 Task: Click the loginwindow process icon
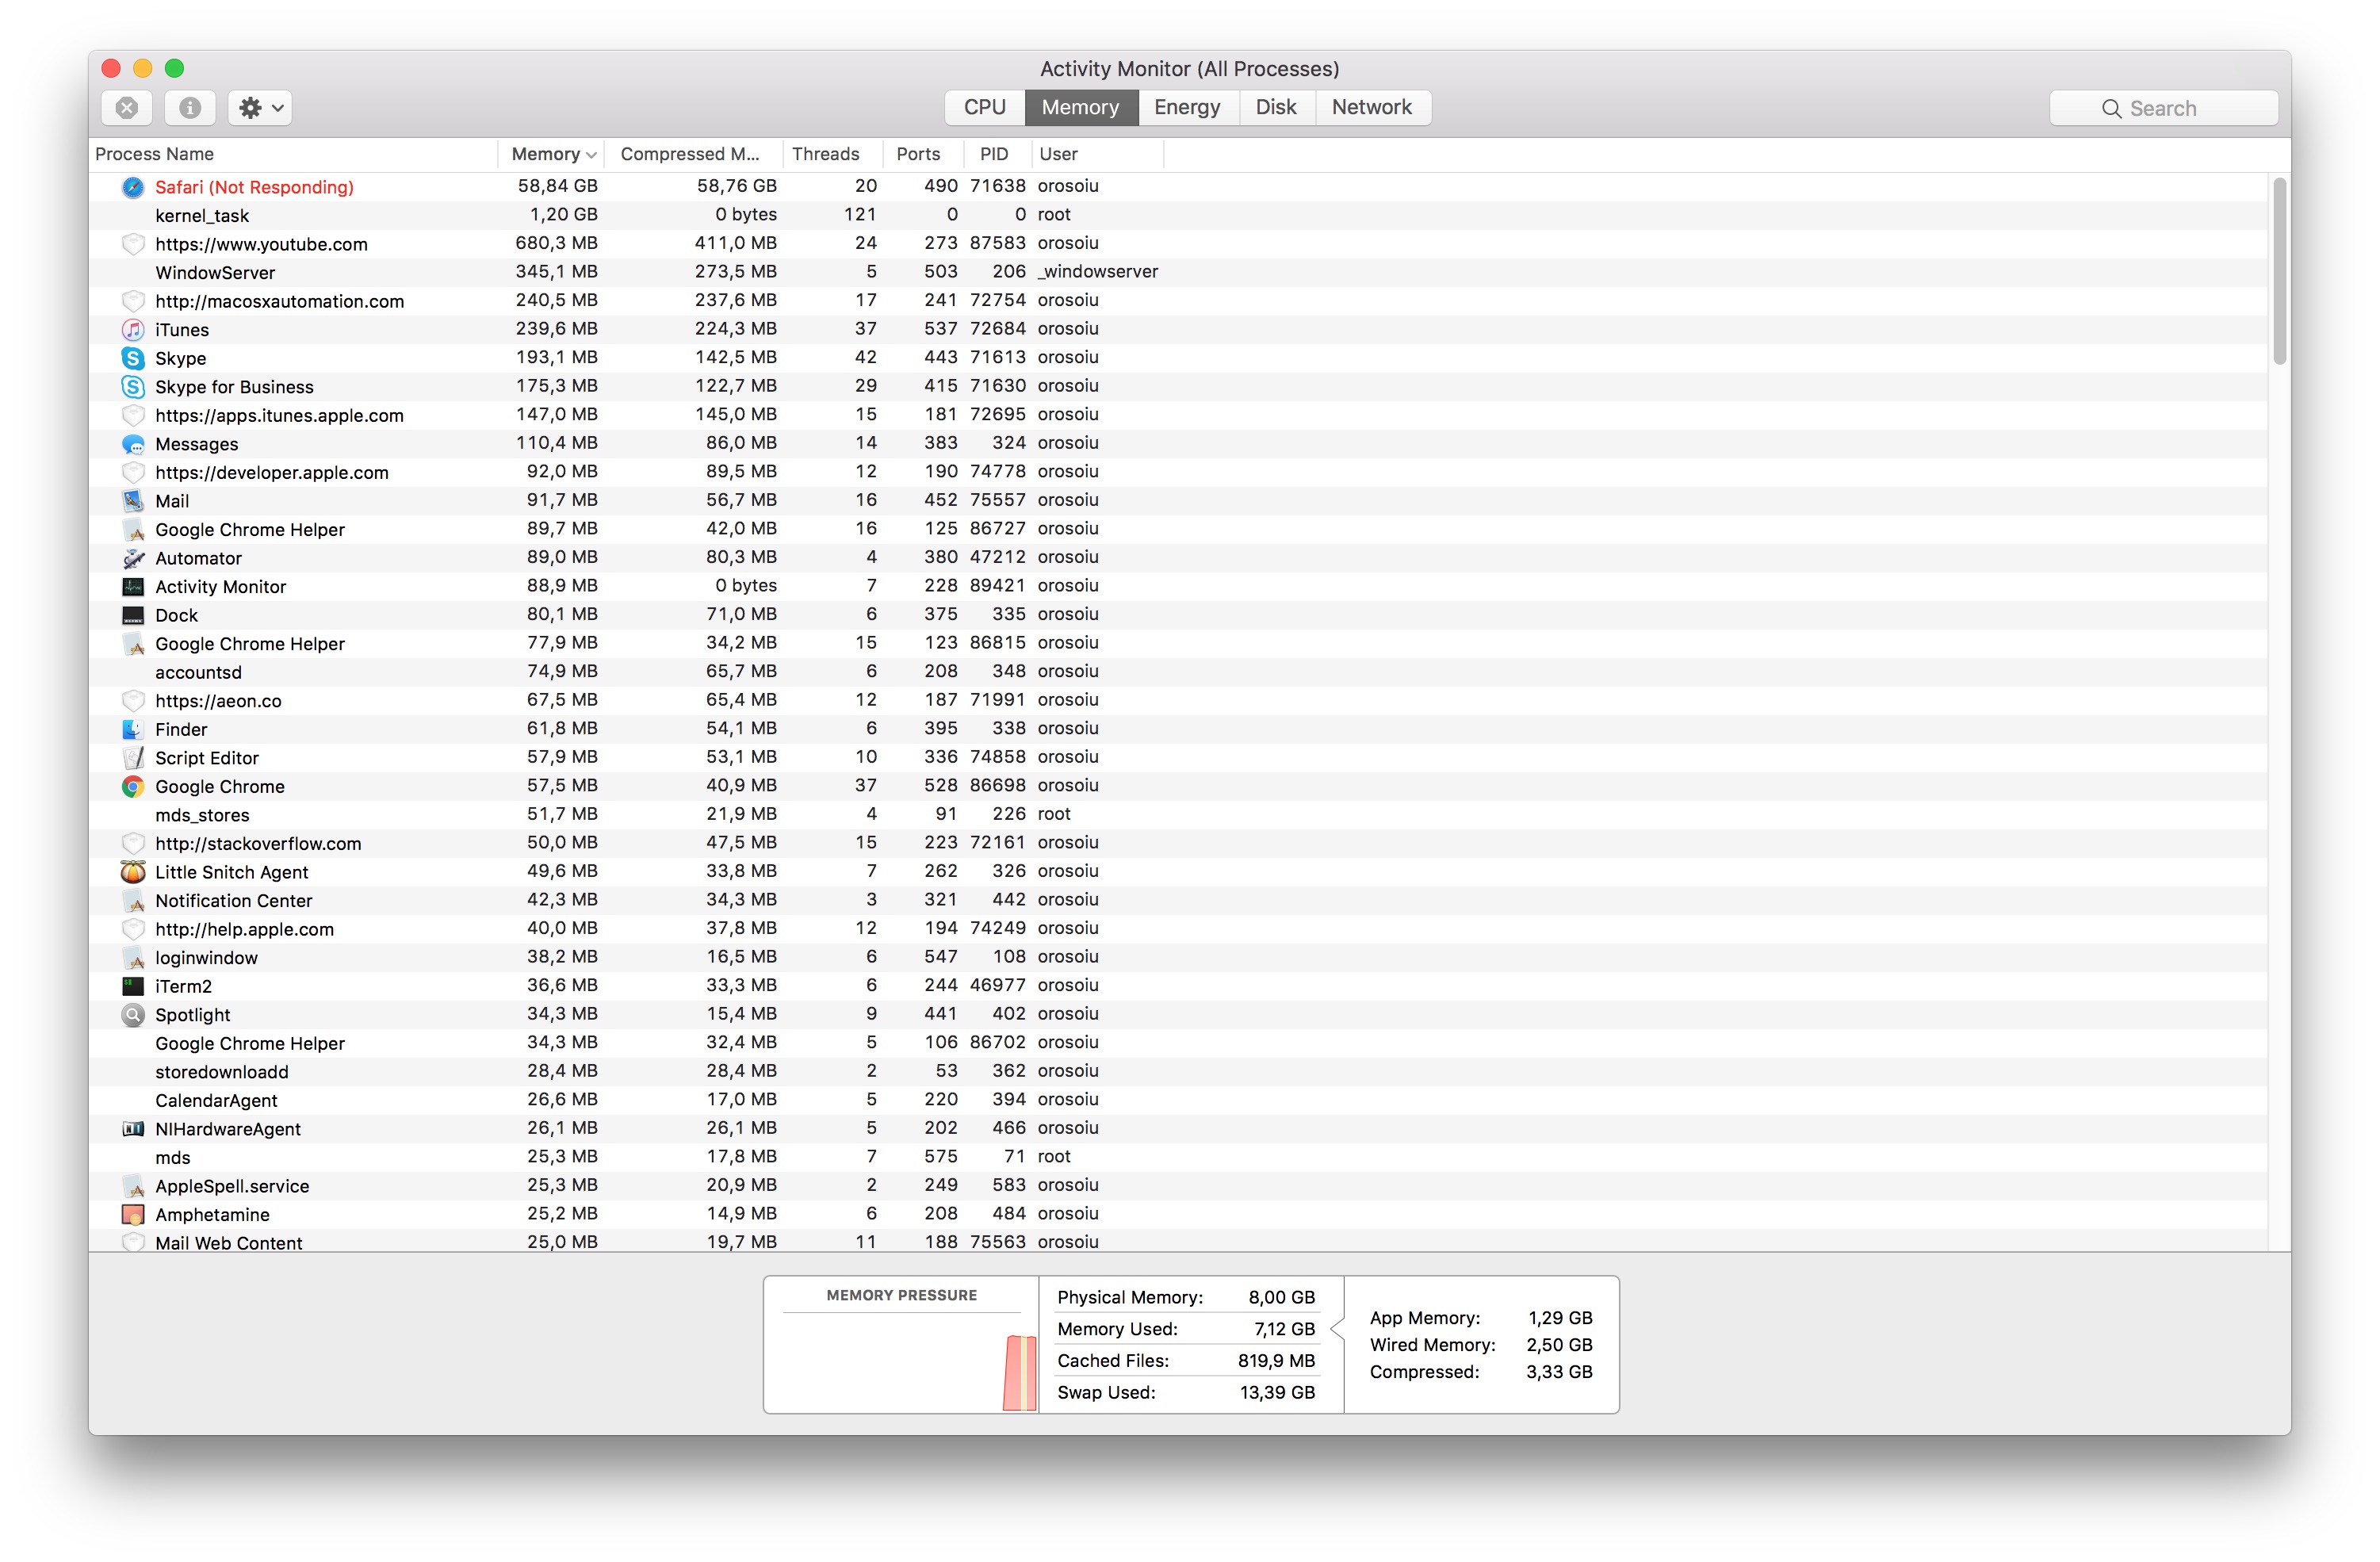coord(133,958)
